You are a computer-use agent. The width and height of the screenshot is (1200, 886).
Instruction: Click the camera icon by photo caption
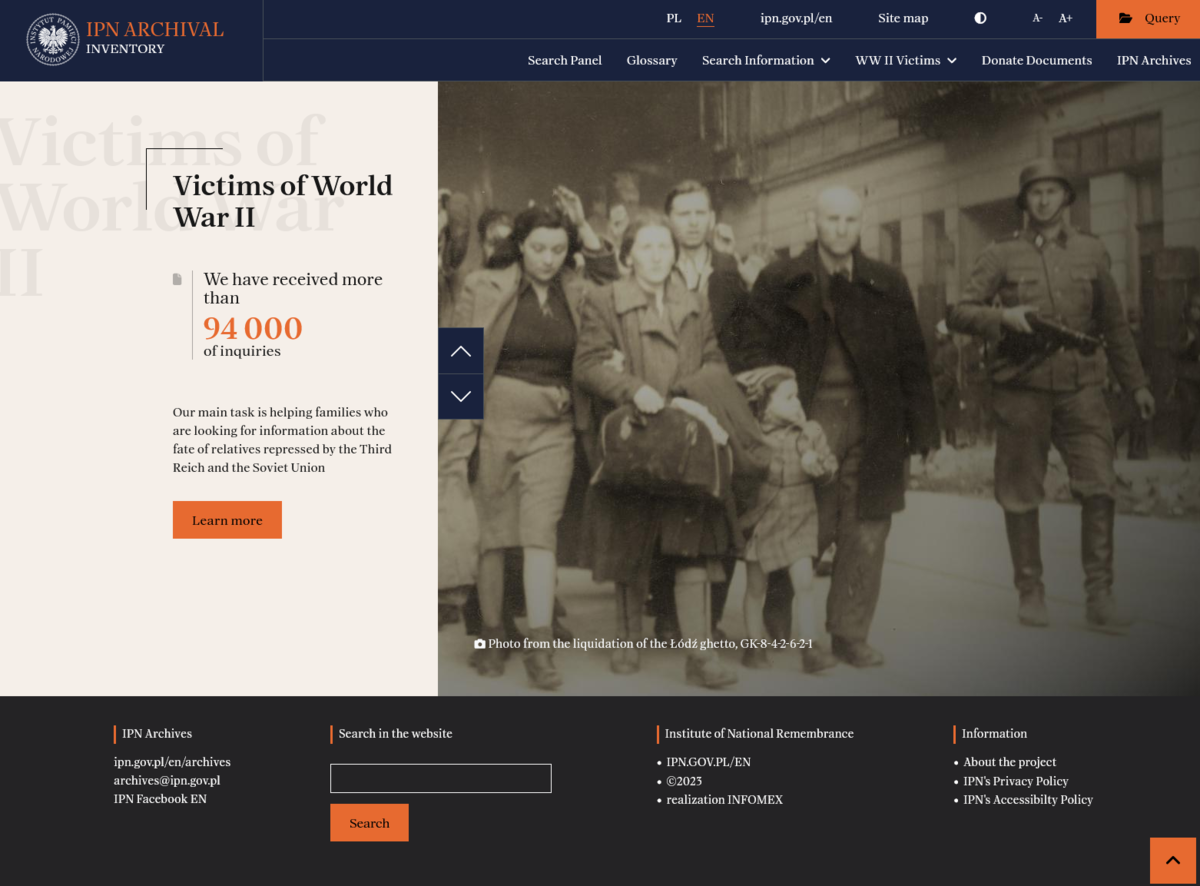click(x=480, y=644)
